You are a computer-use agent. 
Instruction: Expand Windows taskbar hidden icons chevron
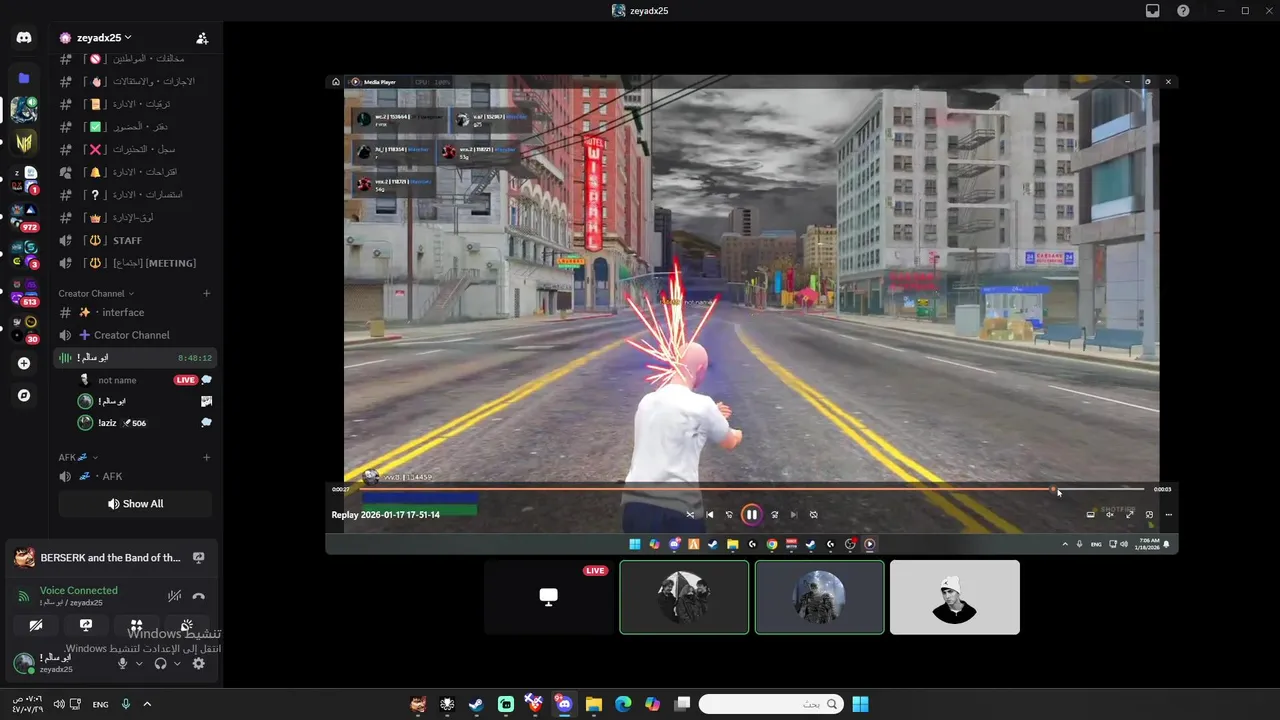147,704
